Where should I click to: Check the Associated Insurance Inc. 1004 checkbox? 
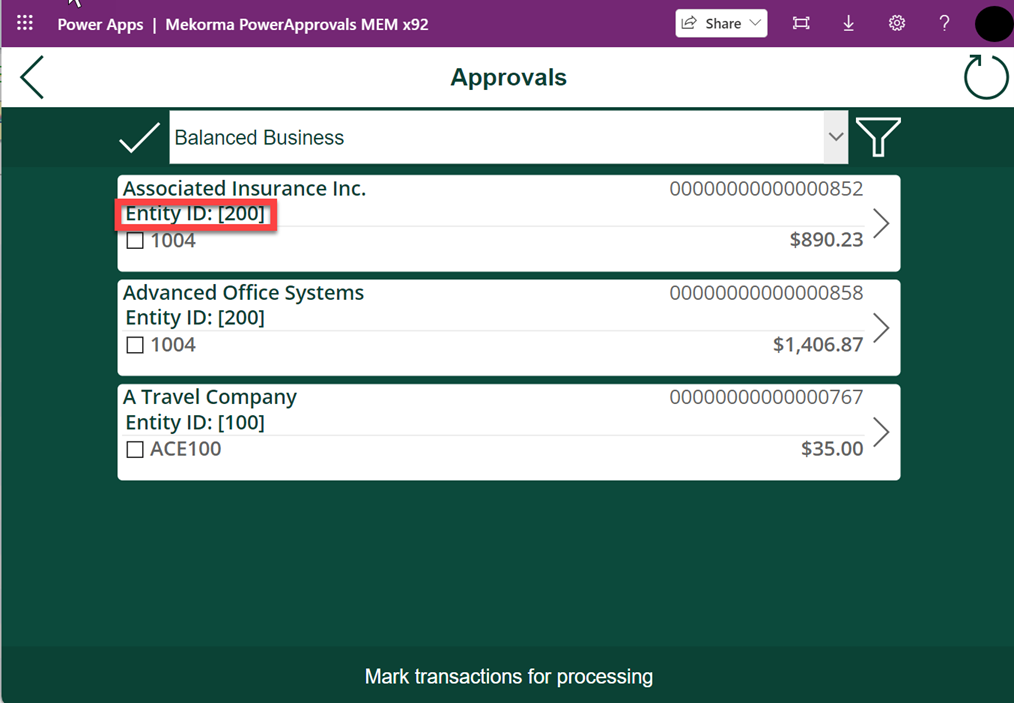(x=135, y=241)
